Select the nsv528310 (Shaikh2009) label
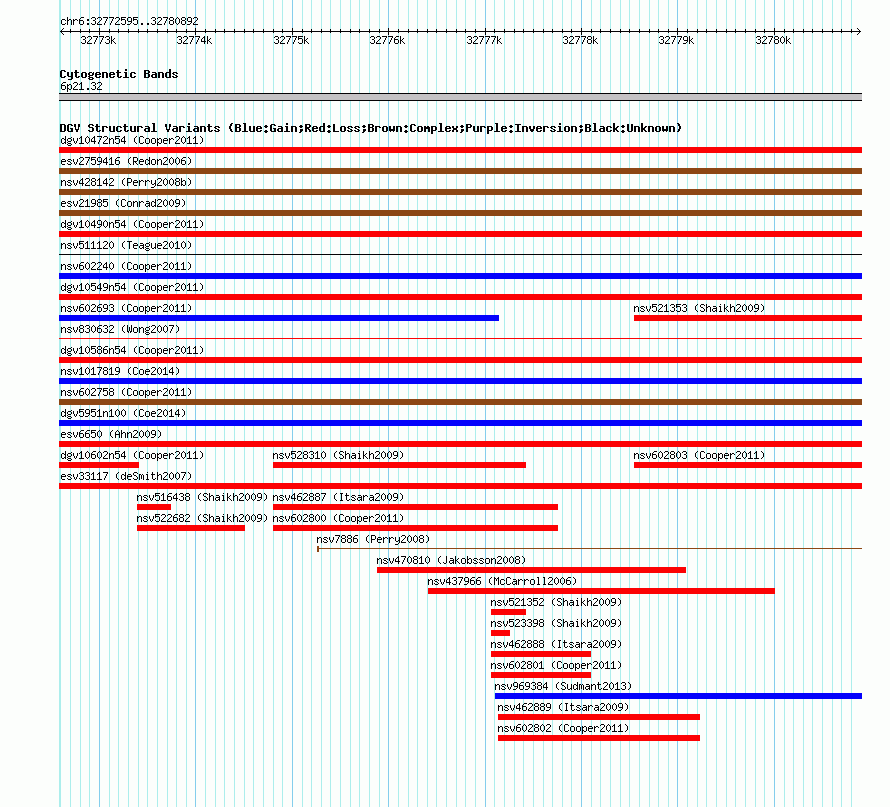This screenshot has width=890, height=807. click(338, 455)
